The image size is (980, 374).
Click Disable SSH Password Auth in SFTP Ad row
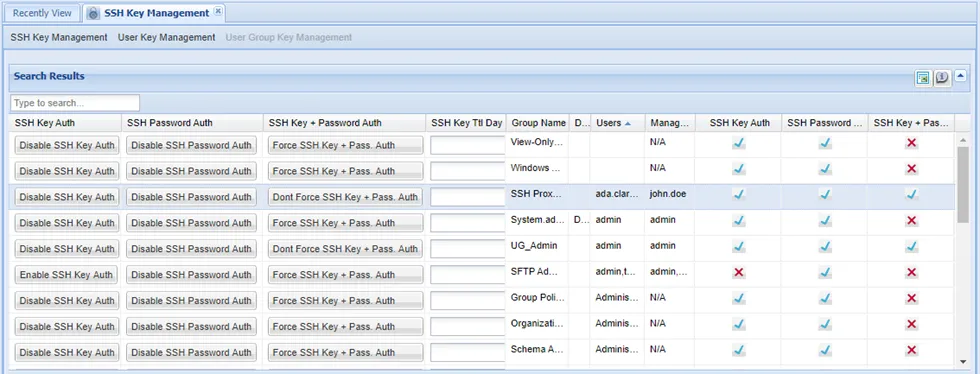[191, 275]
